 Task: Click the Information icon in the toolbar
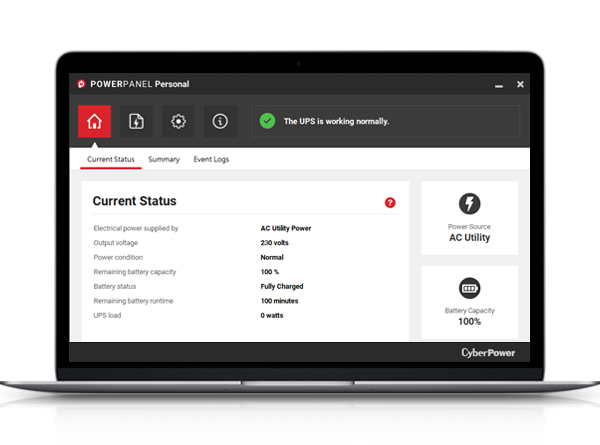tap(220, 121)
